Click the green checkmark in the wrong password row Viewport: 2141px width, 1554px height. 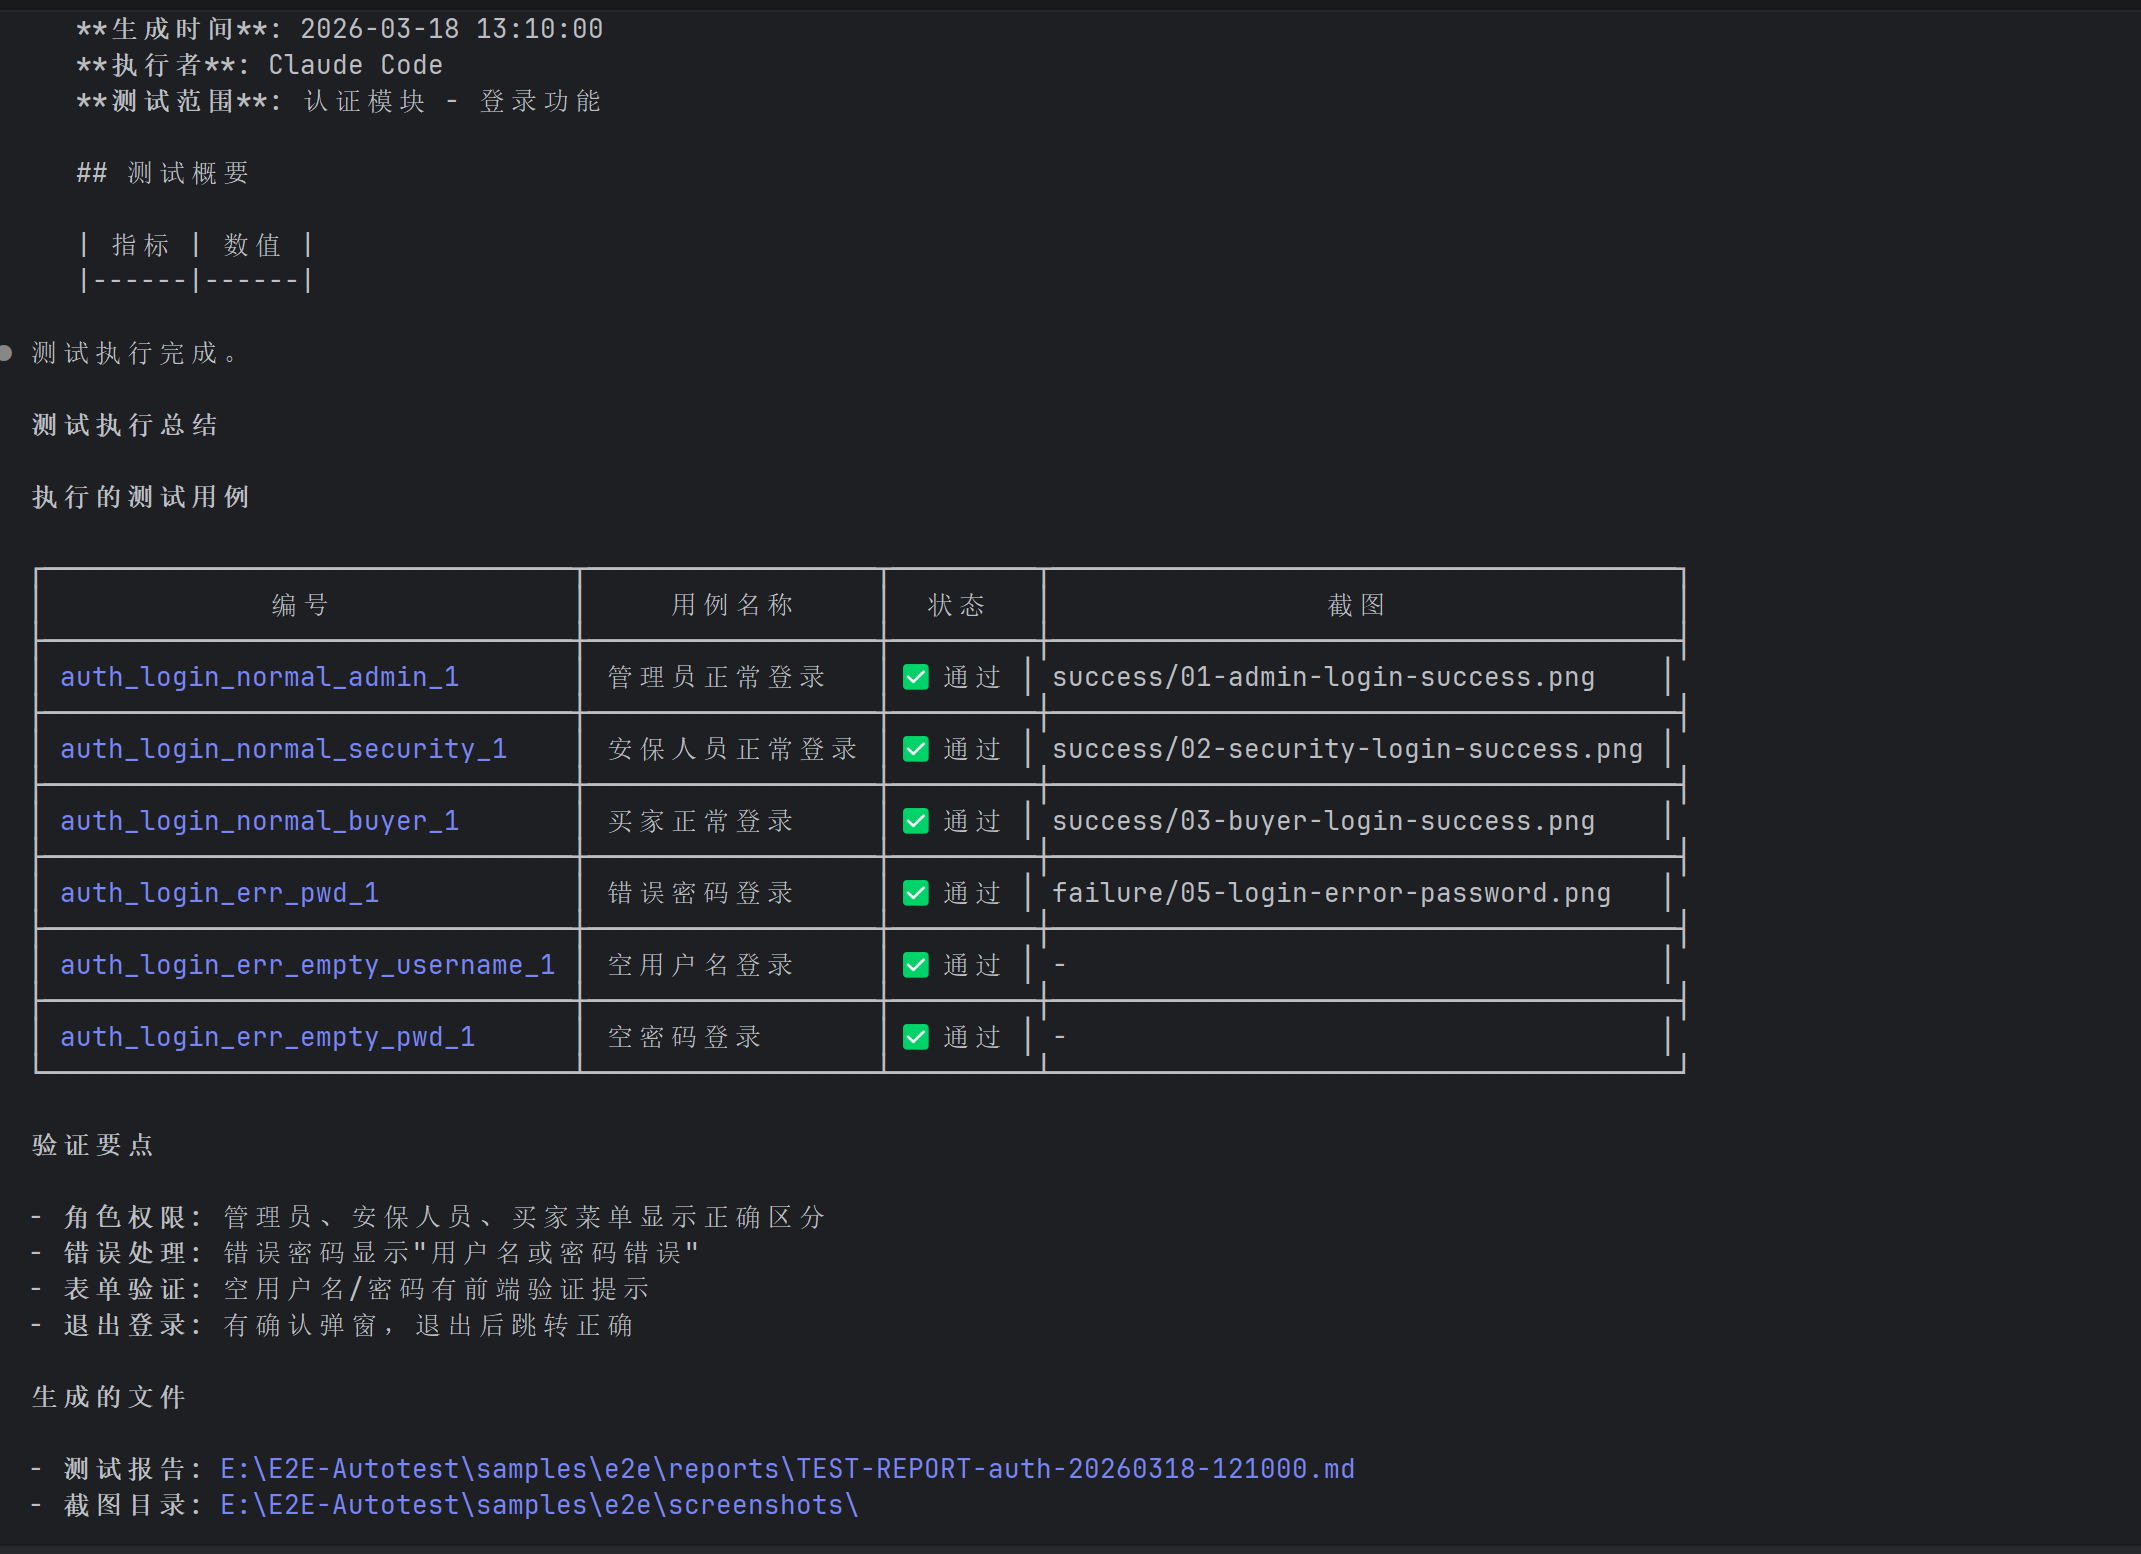pyautogui.click(x=915, y=893)
